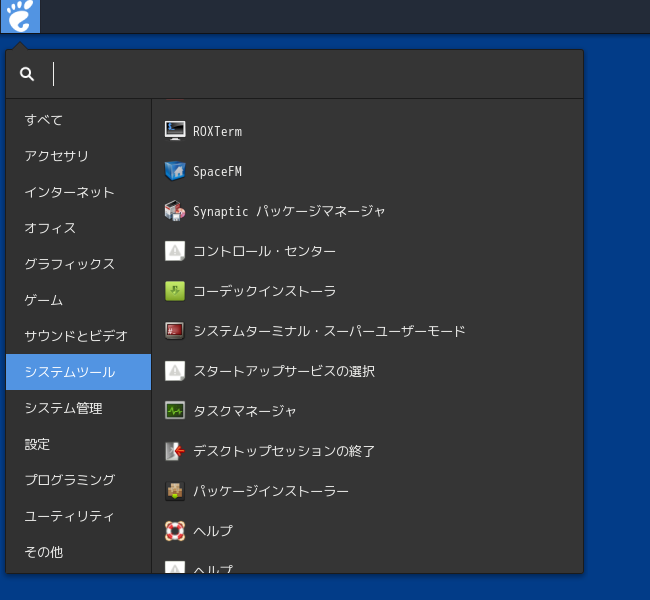The width and height of the screenshot is (650, 600).
Task: Click the Synaptic パッケージマネージャ label
Action: pyautogui.click(x=289, y=211)
